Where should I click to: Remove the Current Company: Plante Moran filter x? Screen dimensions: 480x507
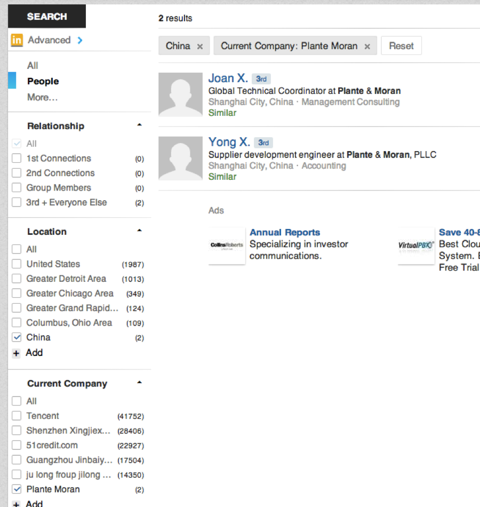click(x=367, y=46)
